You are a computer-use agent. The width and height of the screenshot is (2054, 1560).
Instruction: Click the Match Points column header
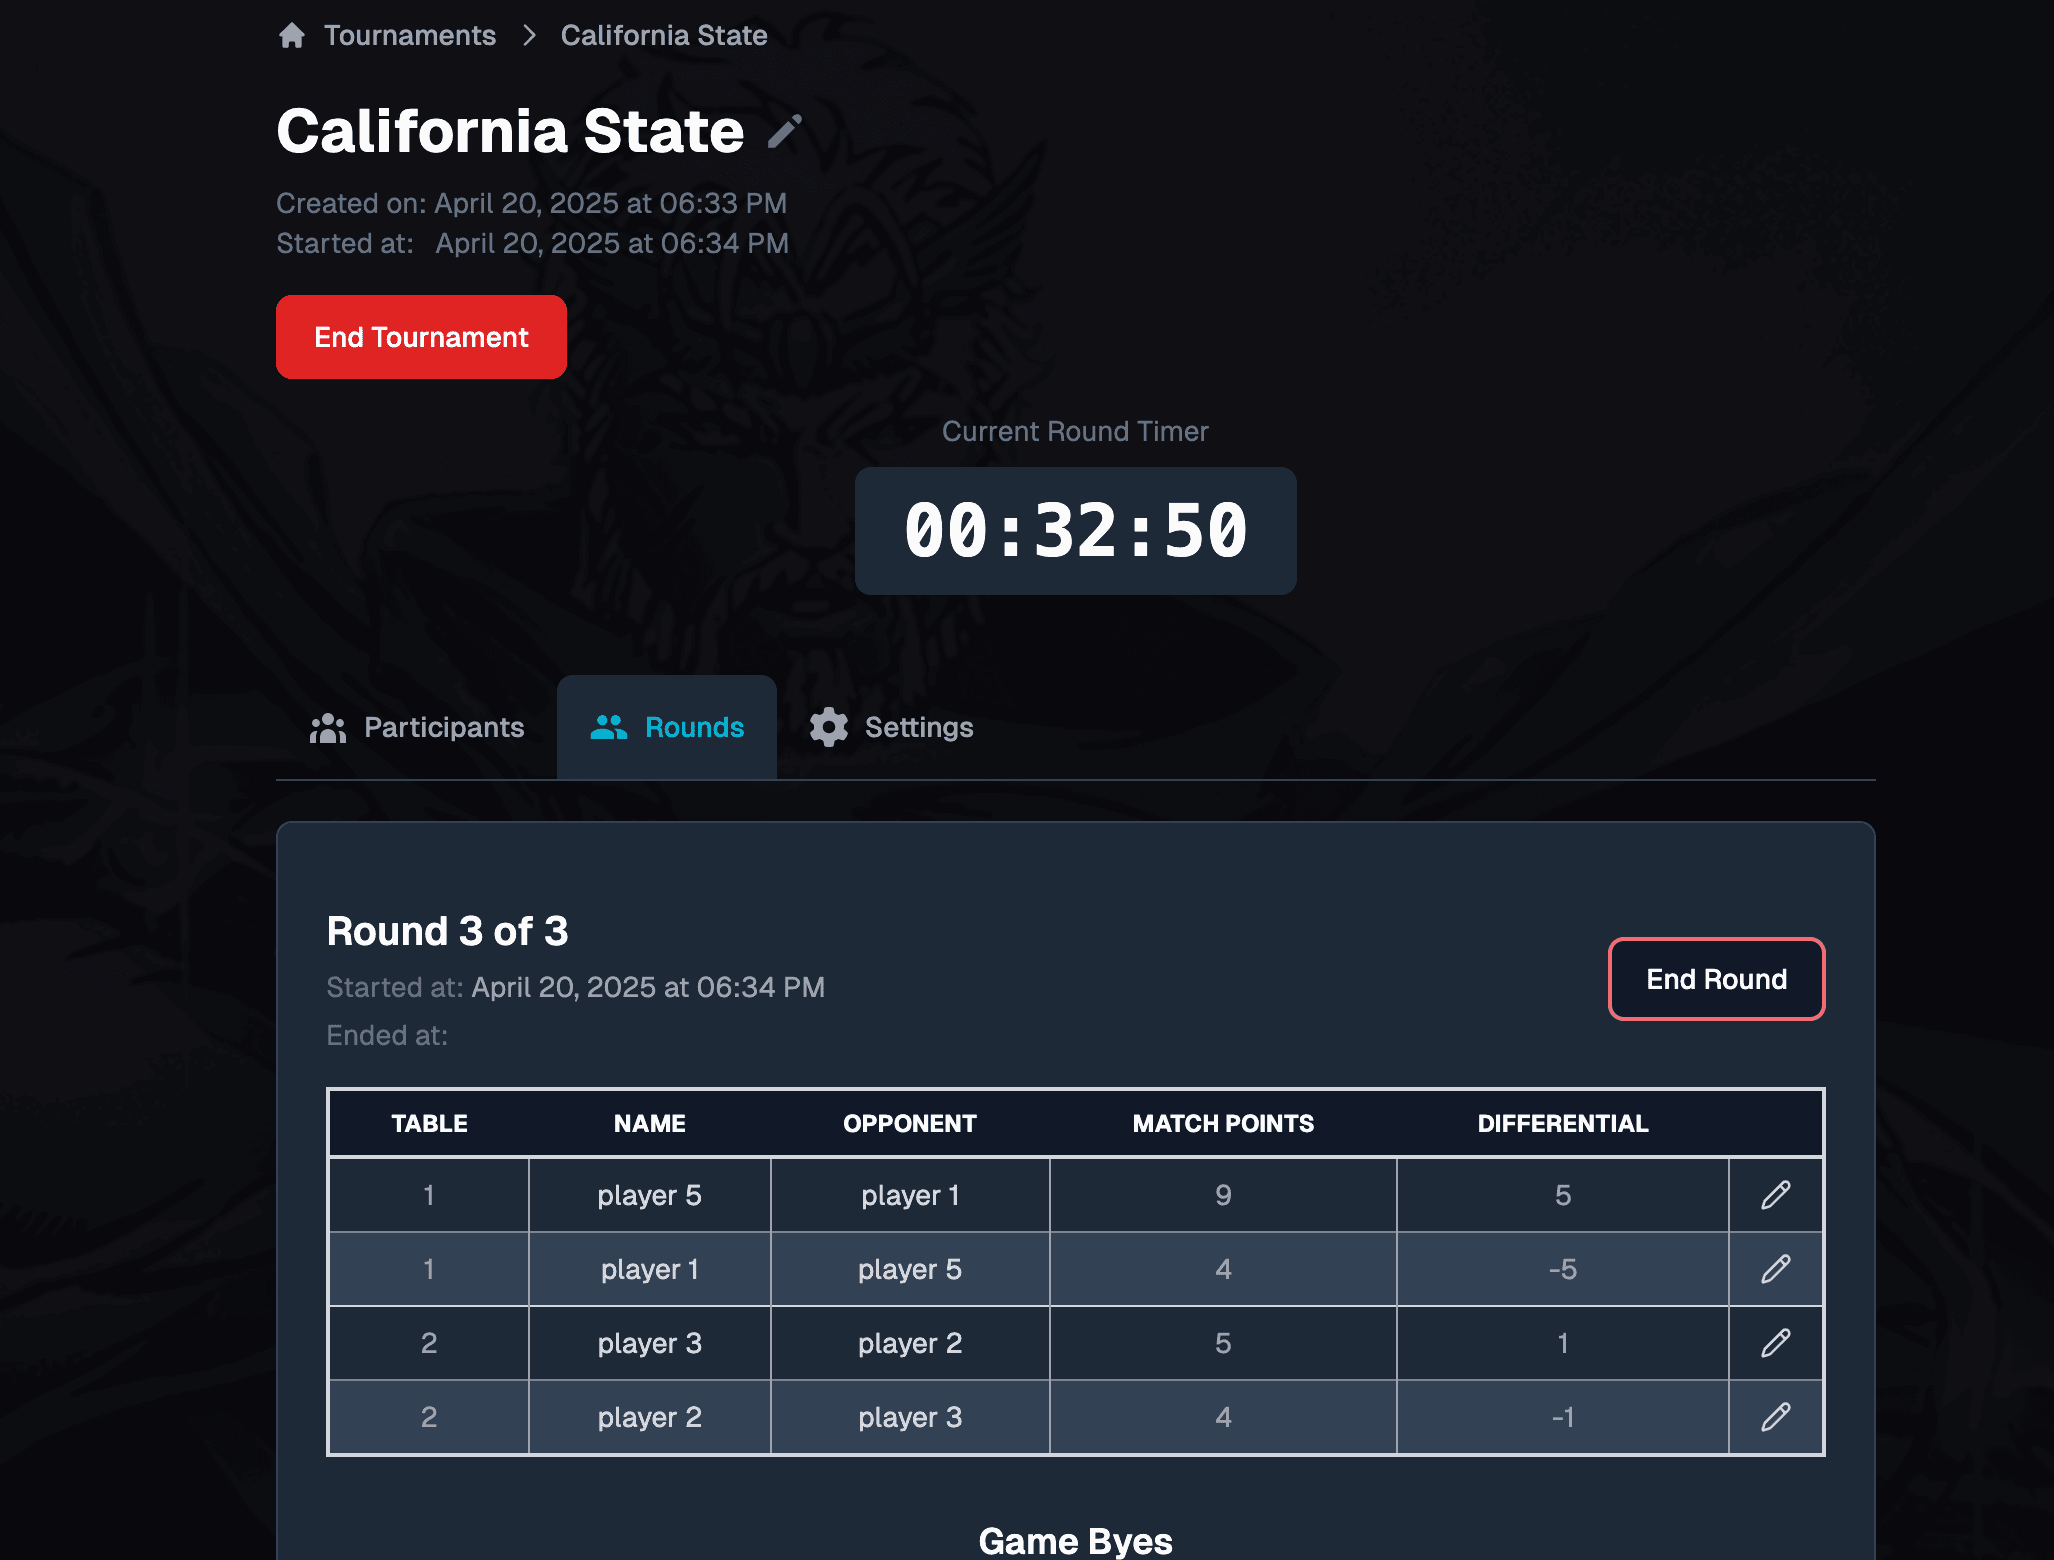coord(1223,1124)
